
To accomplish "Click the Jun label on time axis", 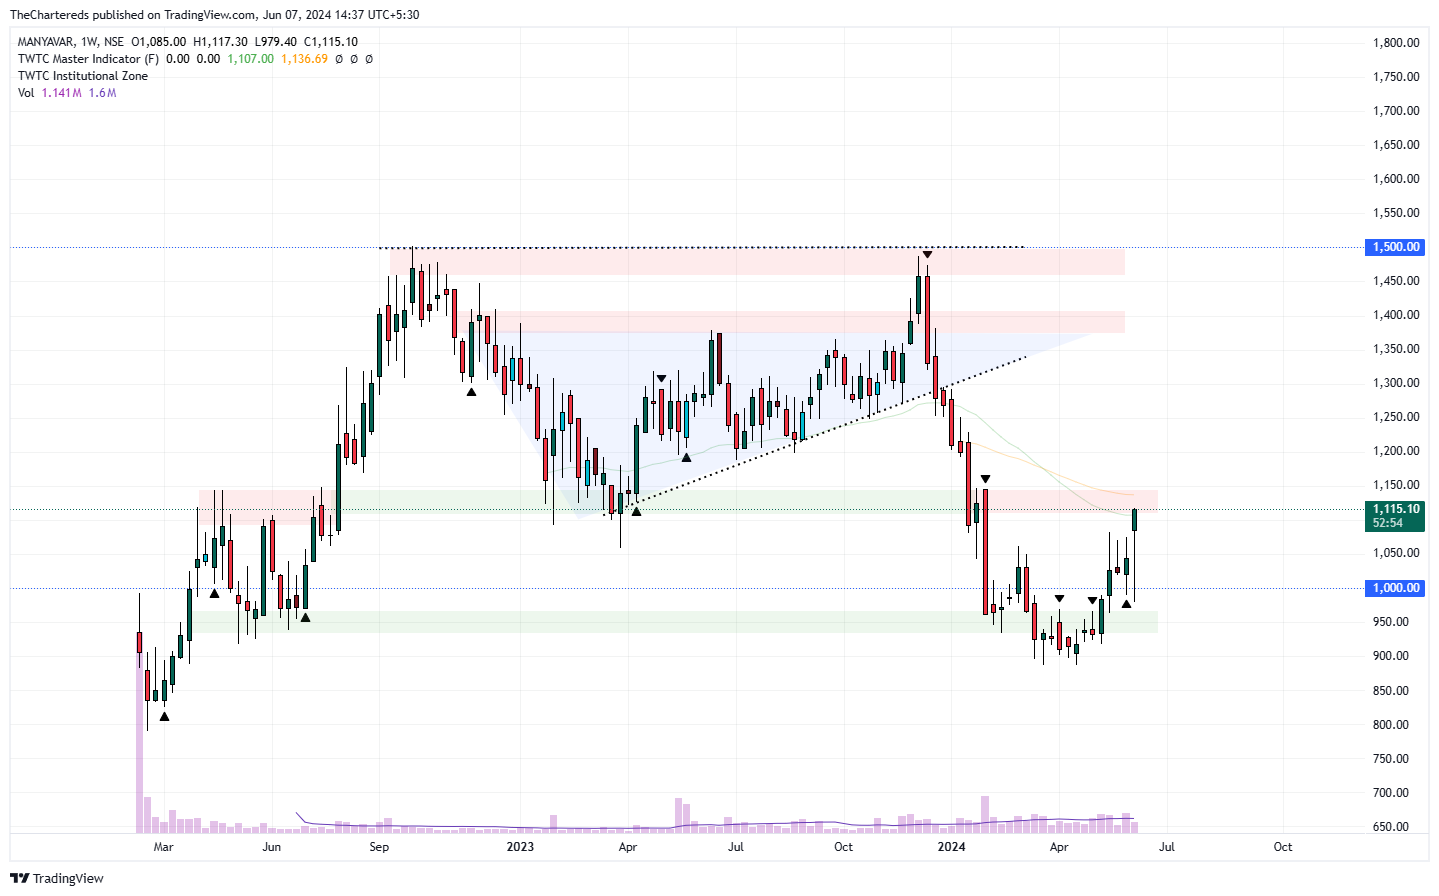I will [271, 847].
